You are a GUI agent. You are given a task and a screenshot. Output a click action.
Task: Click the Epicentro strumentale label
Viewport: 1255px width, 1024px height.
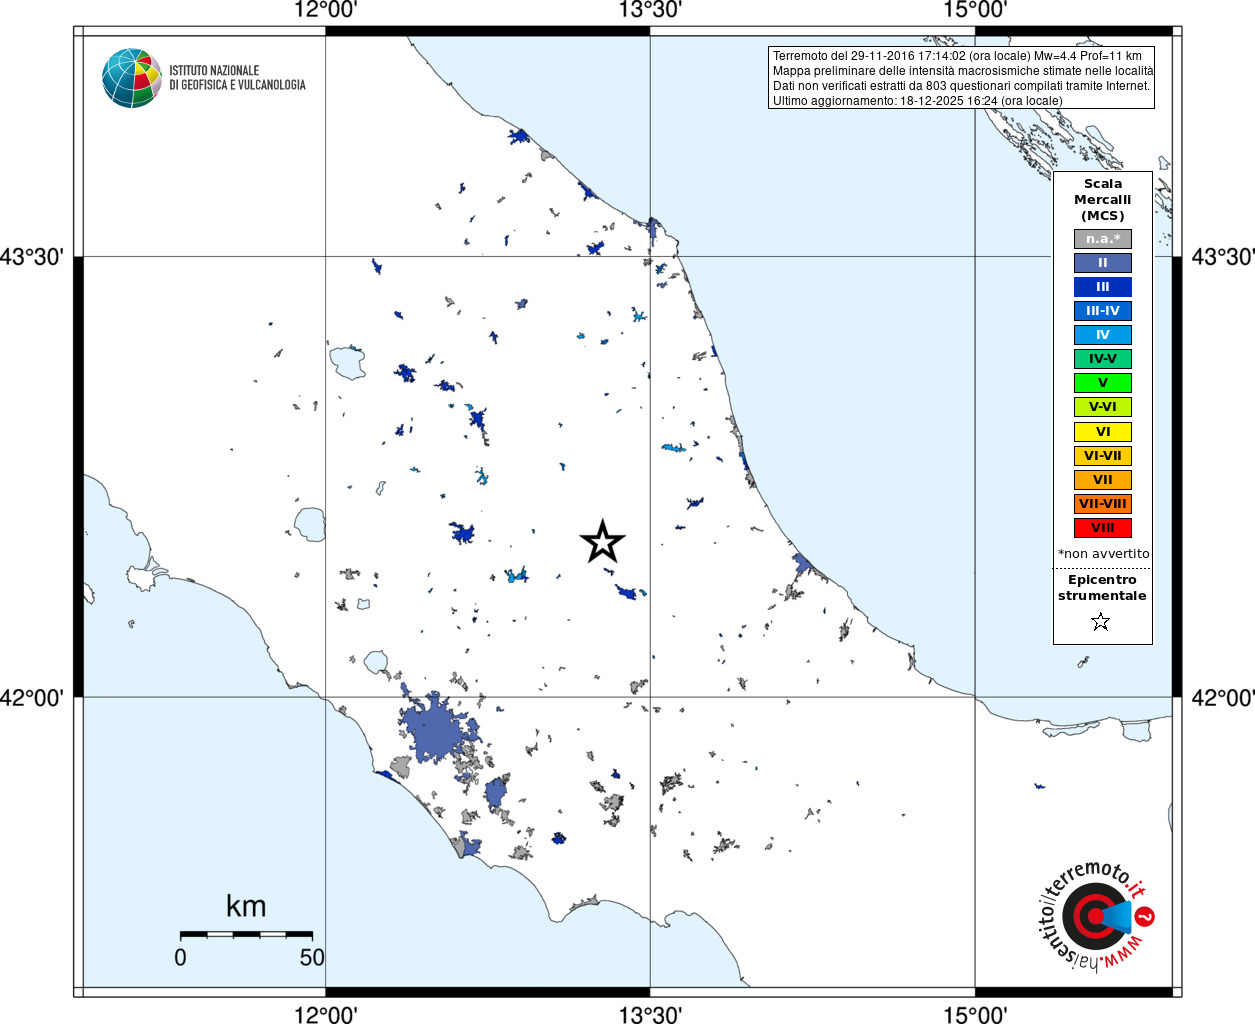click(x=1102, y=588)
